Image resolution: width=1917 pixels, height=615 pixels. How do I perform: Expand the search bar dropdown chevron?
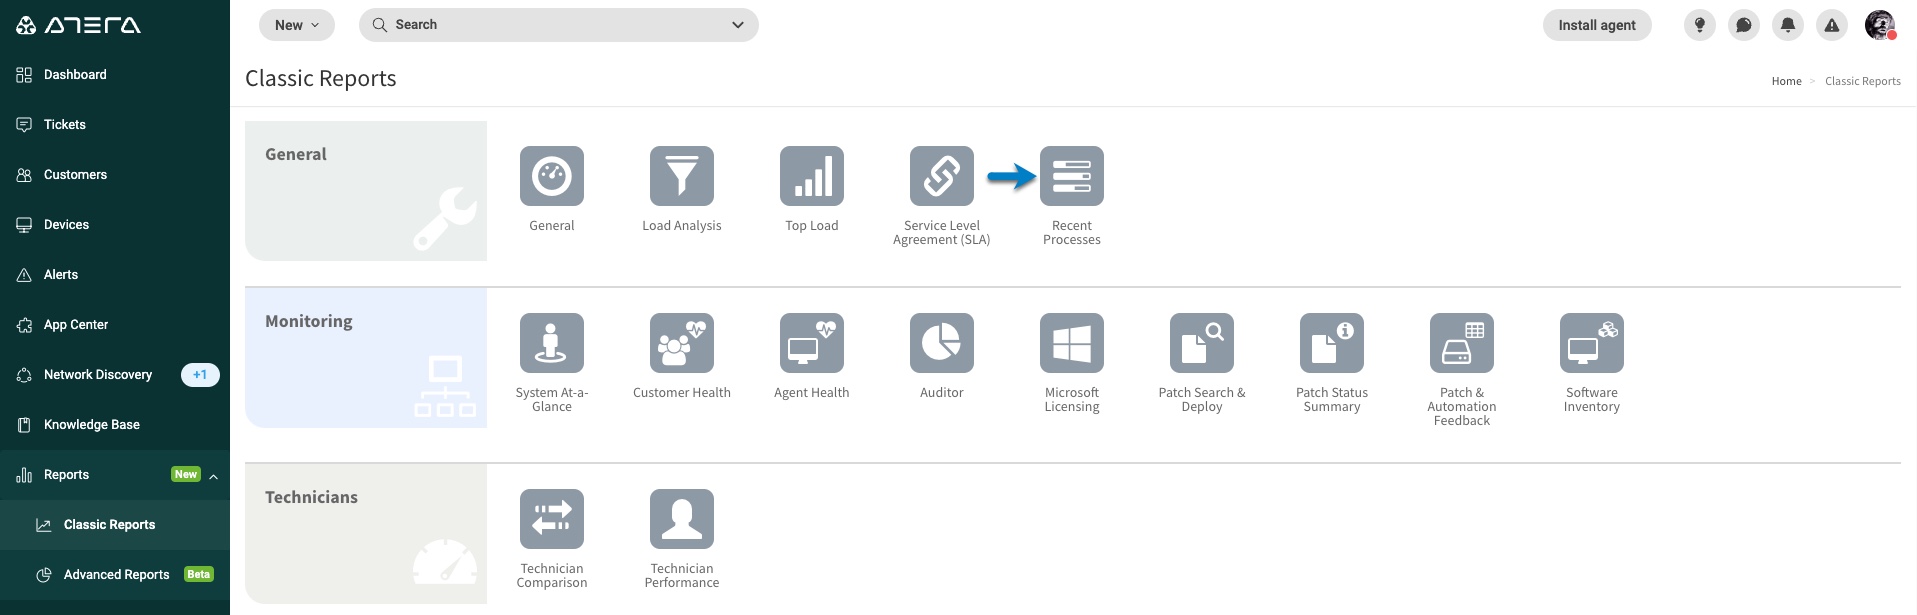tap(738, 25)
